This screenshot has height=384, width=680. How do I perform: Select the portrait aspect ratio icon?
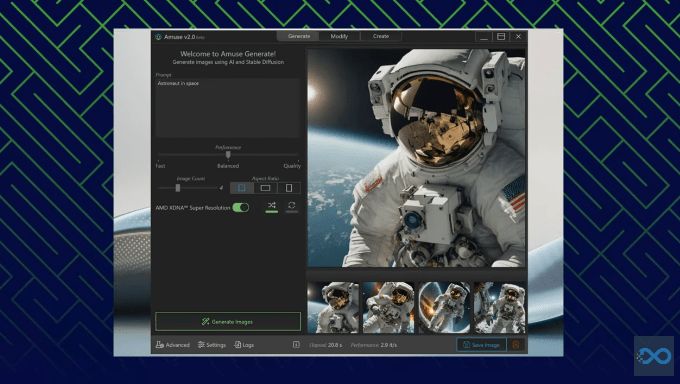click(289, 188)
